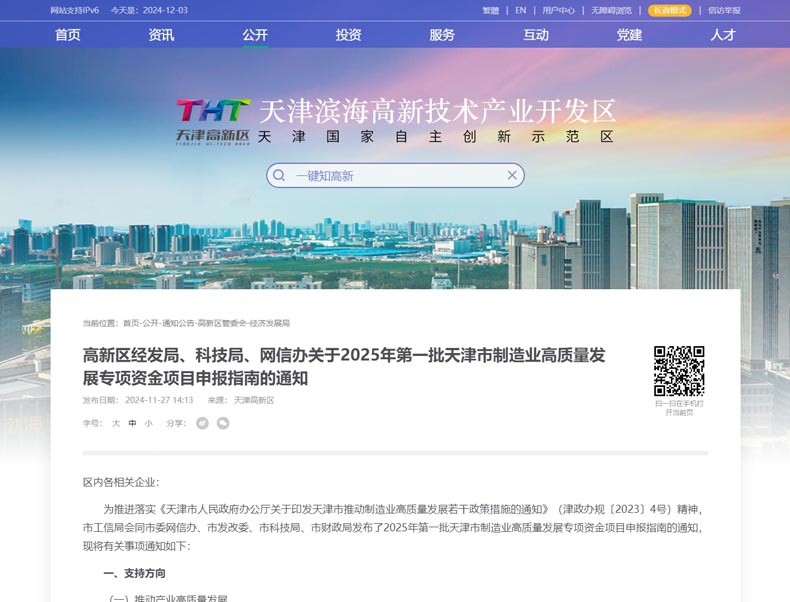This screenshot has width=790, height=602.
Task: Switch to 繁體 traditional Chinese
Action: pyautogui.click(x=490, y=10)
